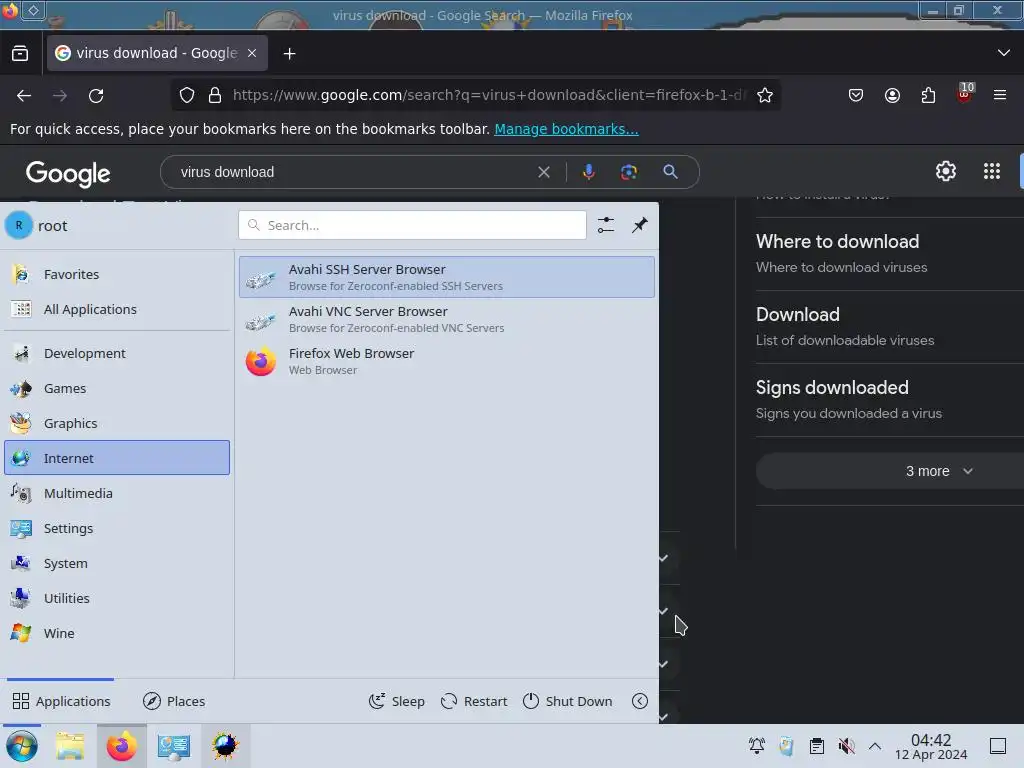
Task: Clear the Google search box with X
Action: click(x=543, y=172)
